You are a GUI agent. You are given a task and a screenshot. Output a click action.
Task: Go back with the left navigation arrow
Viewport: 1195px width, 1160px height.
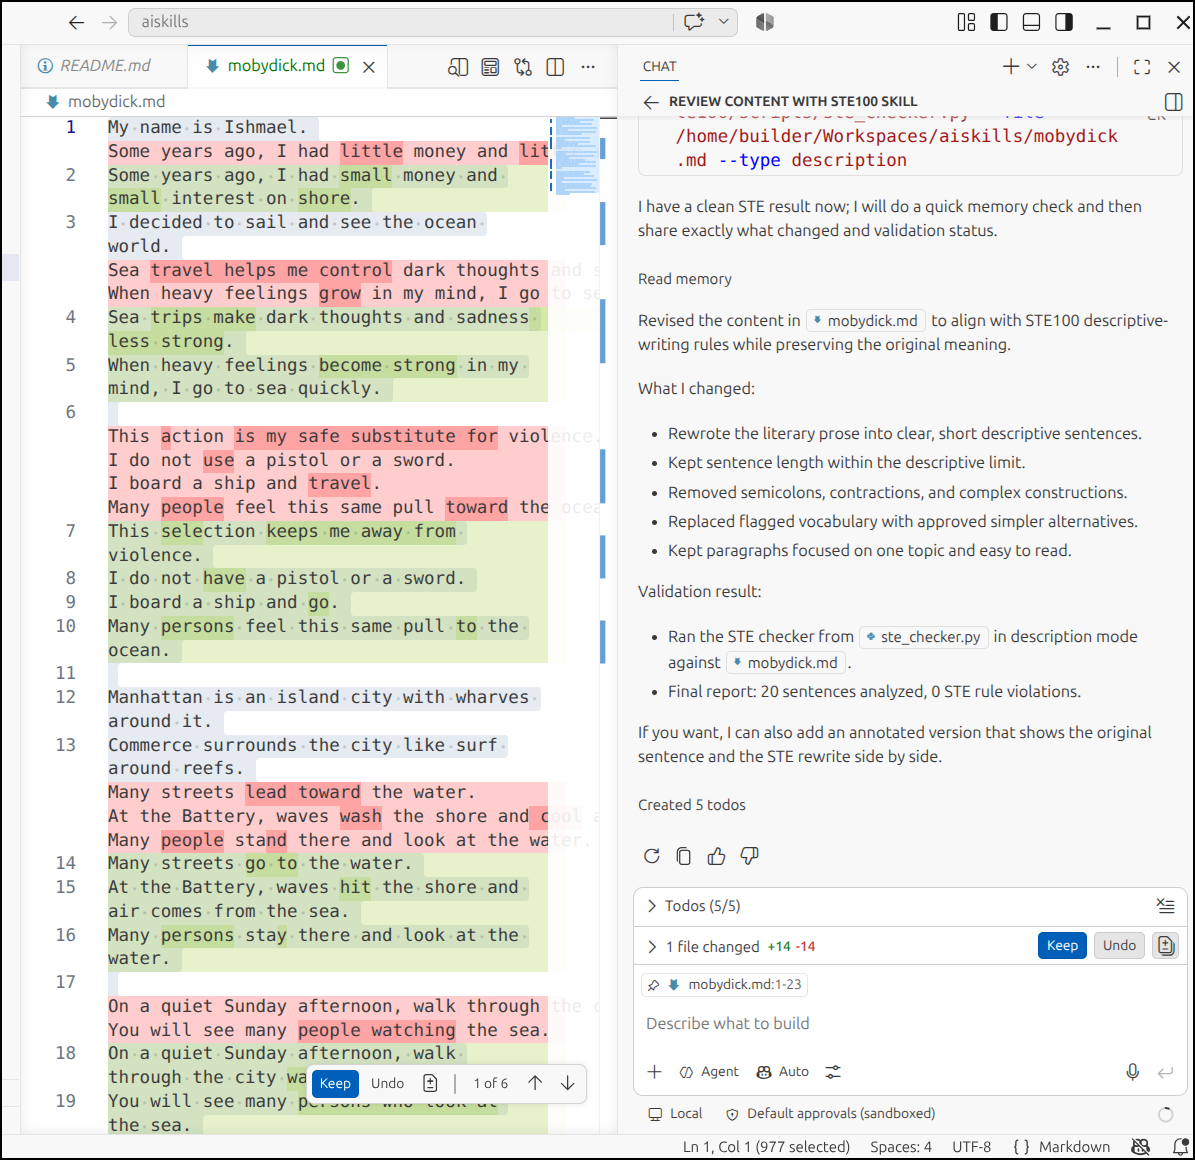pos(76,22)
